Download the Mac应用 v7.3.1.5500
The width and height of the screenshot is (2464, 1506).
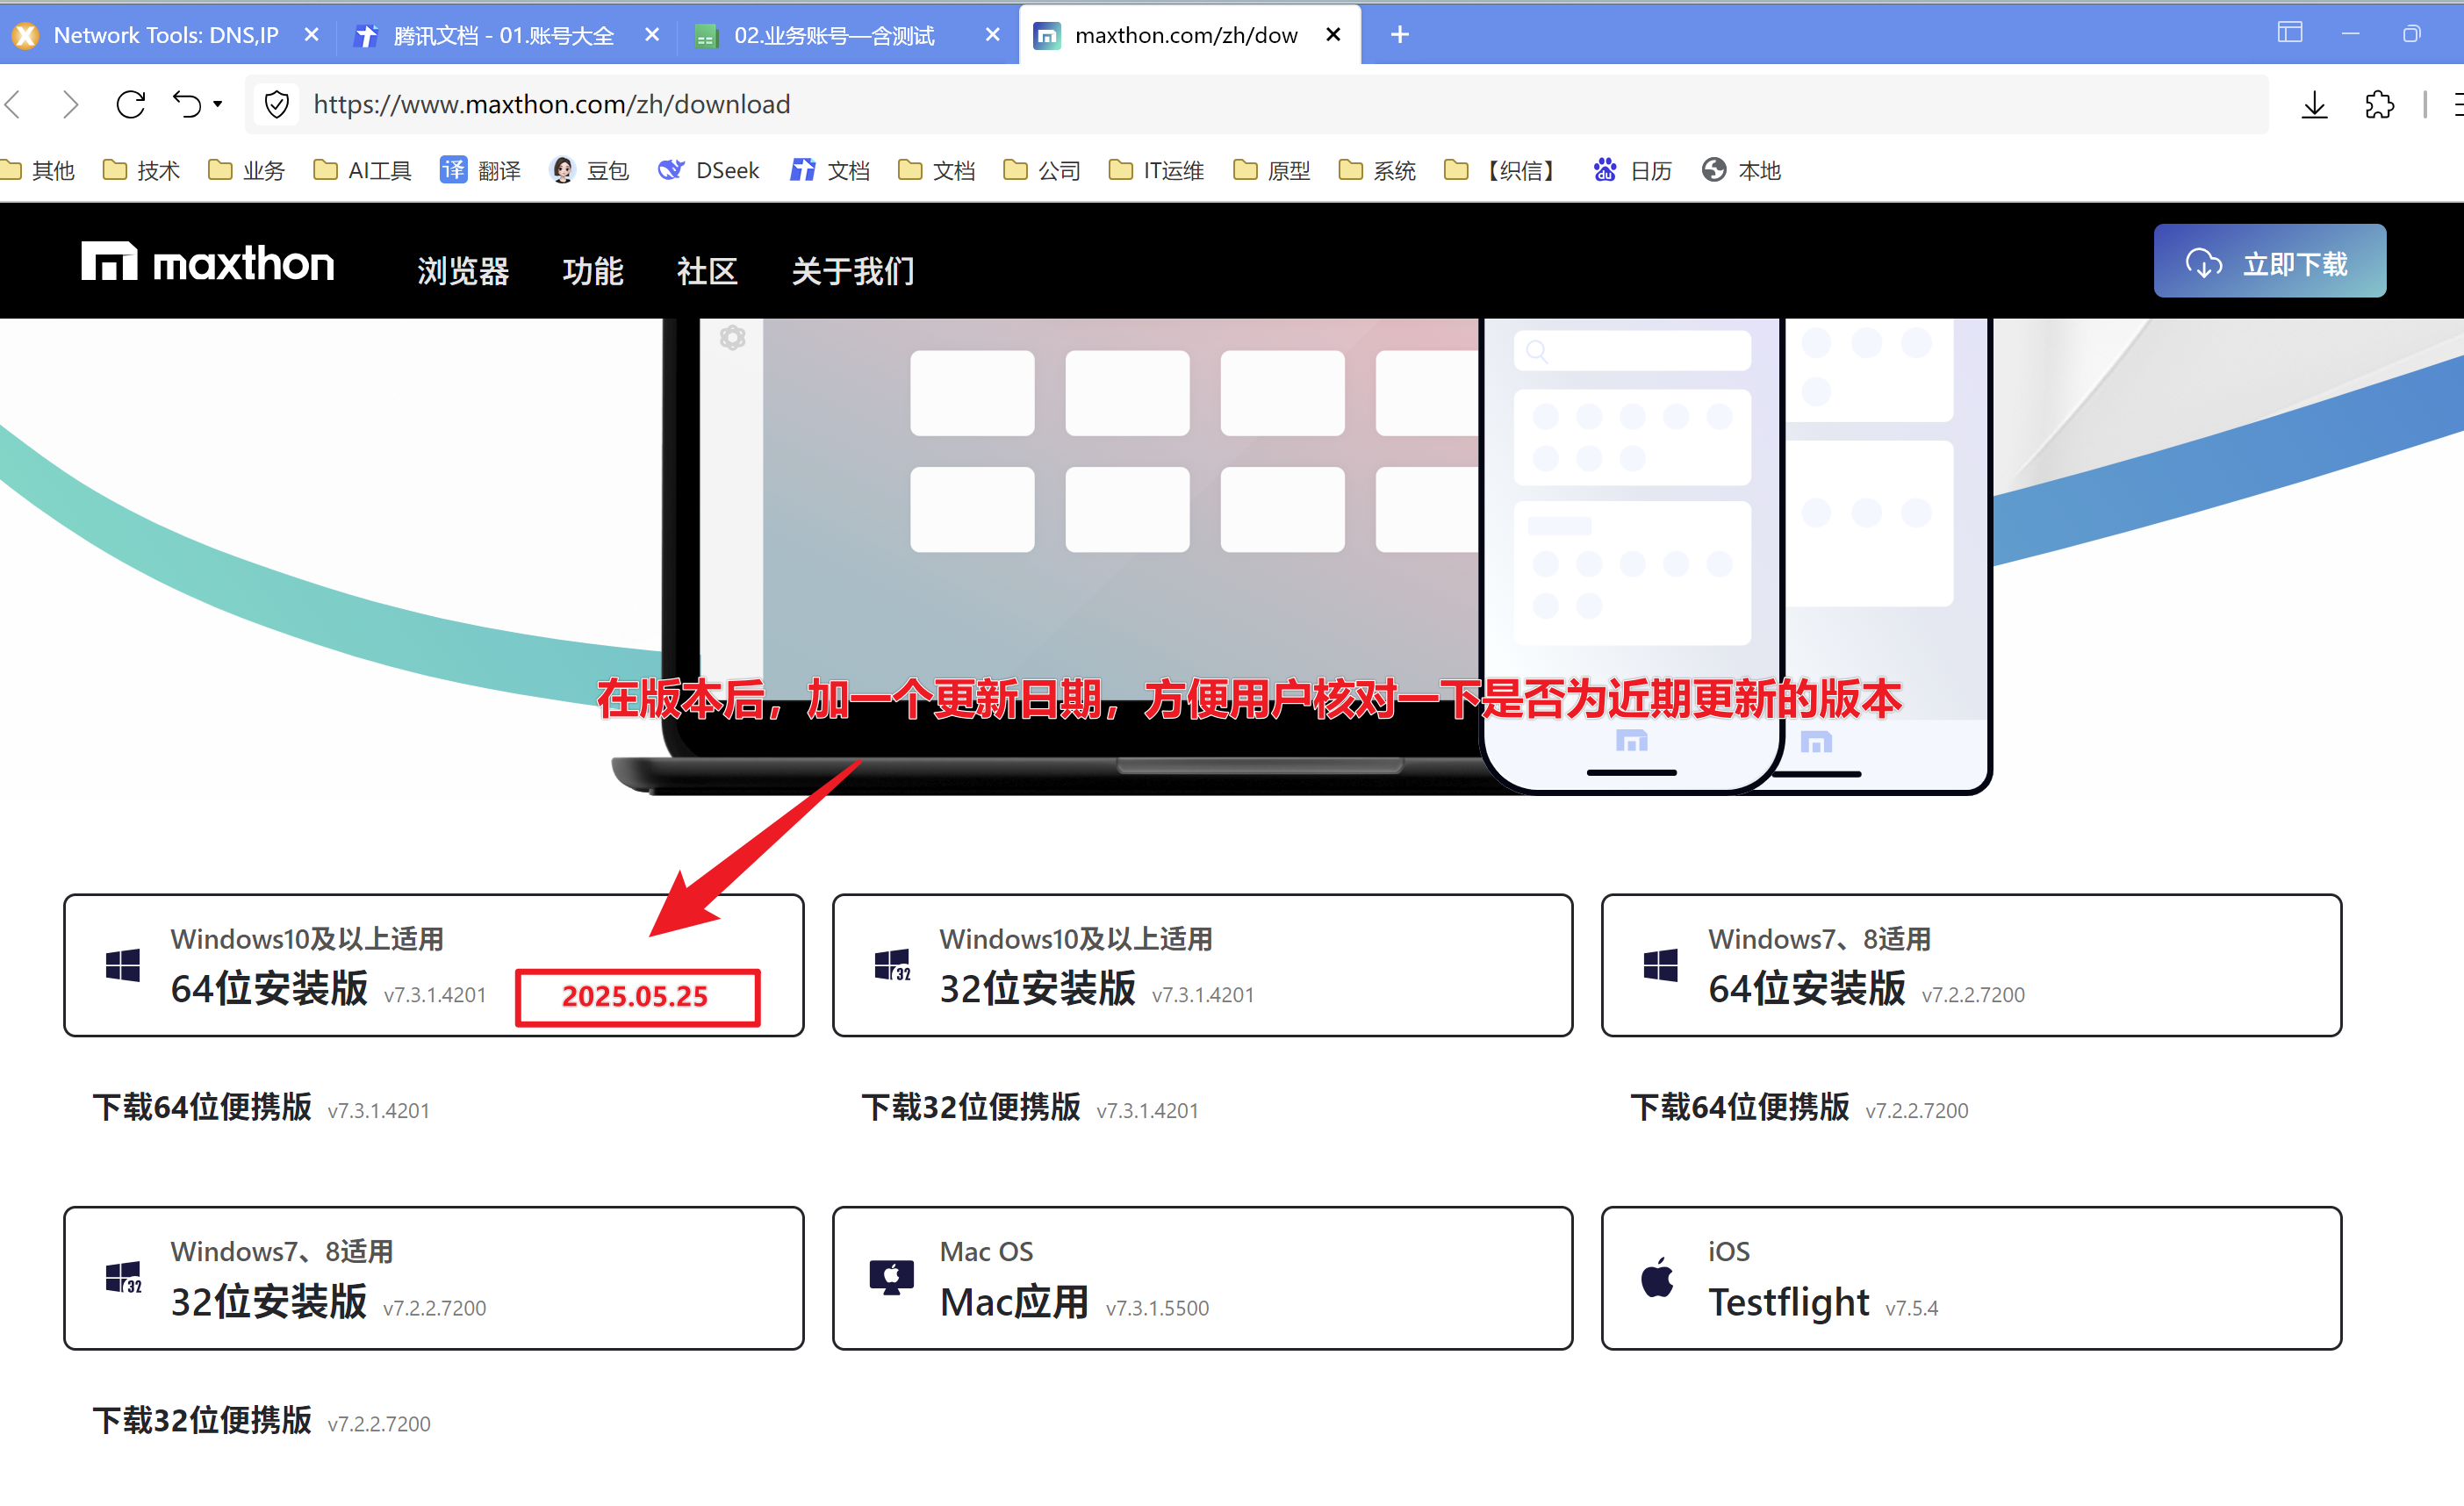click(1202, 1278)
